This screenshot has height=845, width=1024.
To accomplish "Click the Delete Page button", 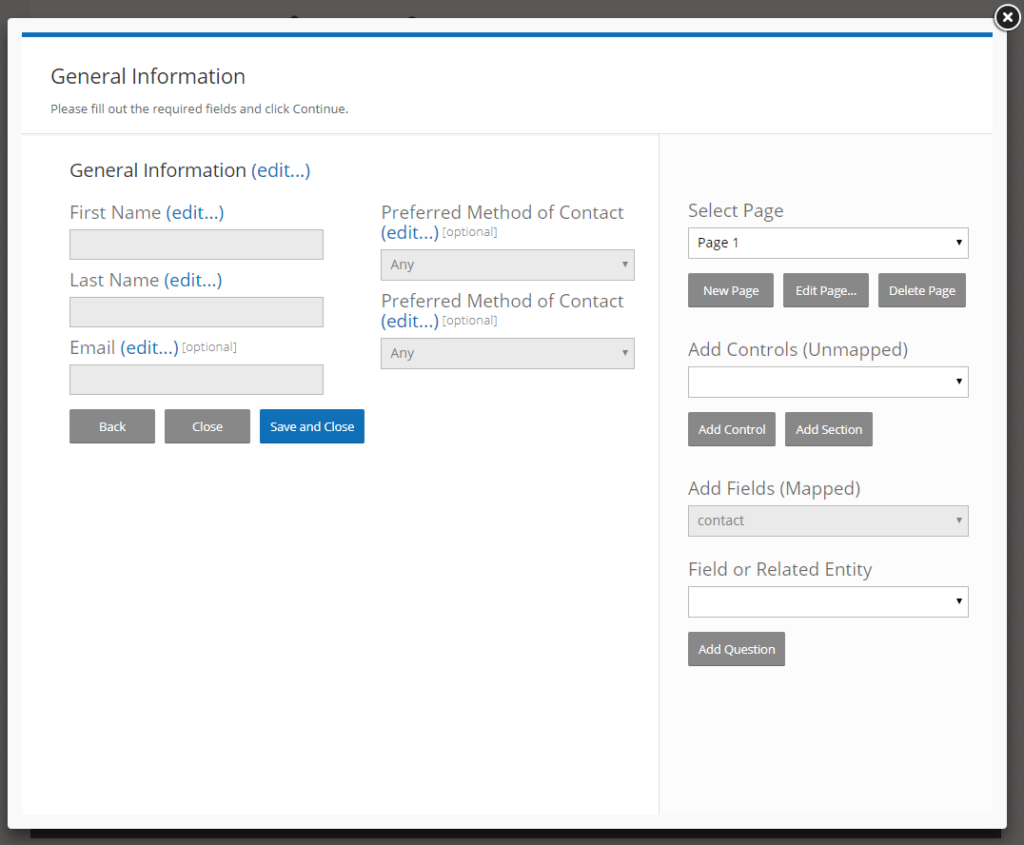I will point(921,291).
